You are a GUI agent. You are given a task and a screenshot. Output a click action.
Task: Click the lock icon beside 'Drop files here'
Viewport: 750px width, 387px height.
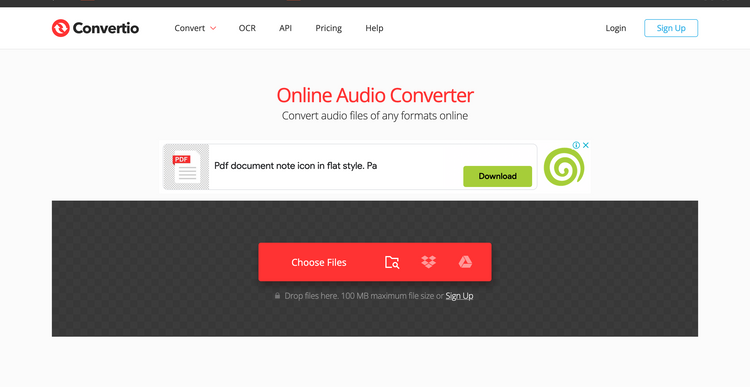pyautogui.click(x=277, y=296)
